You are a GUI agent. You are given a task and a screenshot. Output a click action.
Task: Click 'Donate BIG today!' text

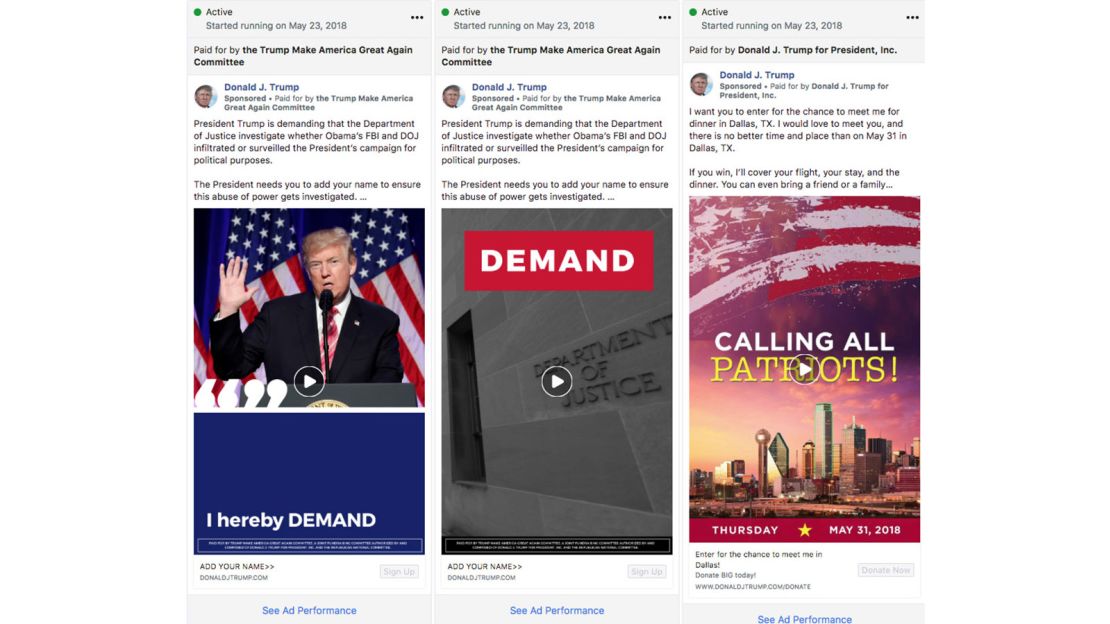coord(726,576)
